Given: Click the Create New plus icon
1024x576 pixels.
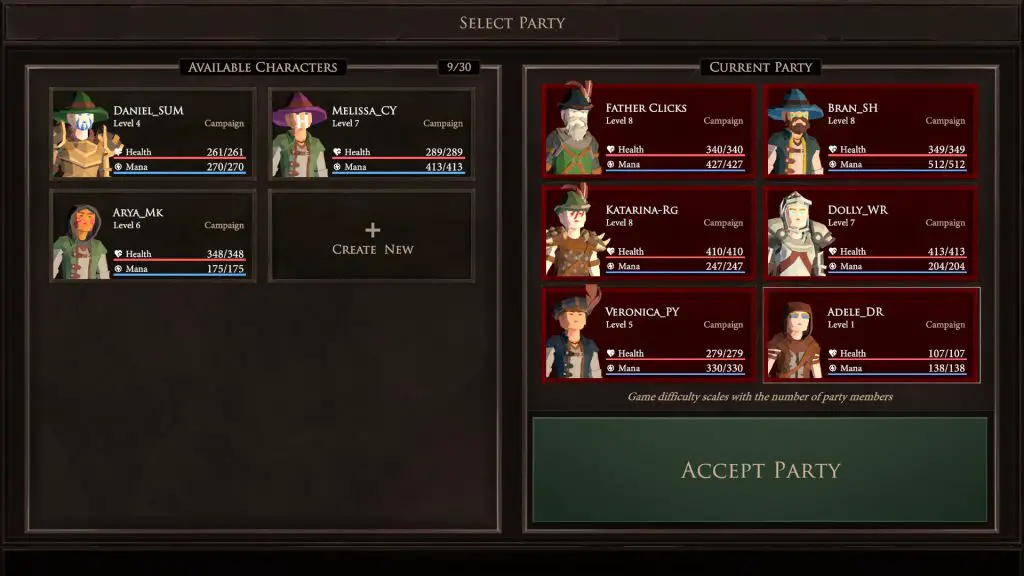Looking at the screenshot, I should click(372, 230).
